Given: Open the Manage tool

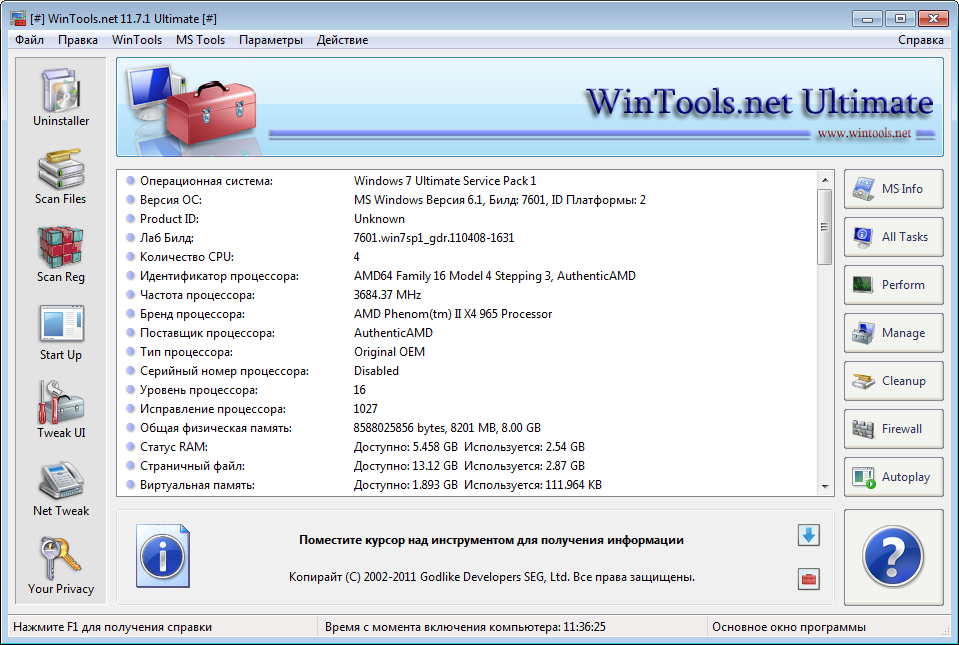Looking at the screenshot, I should [x=894, y=333].
